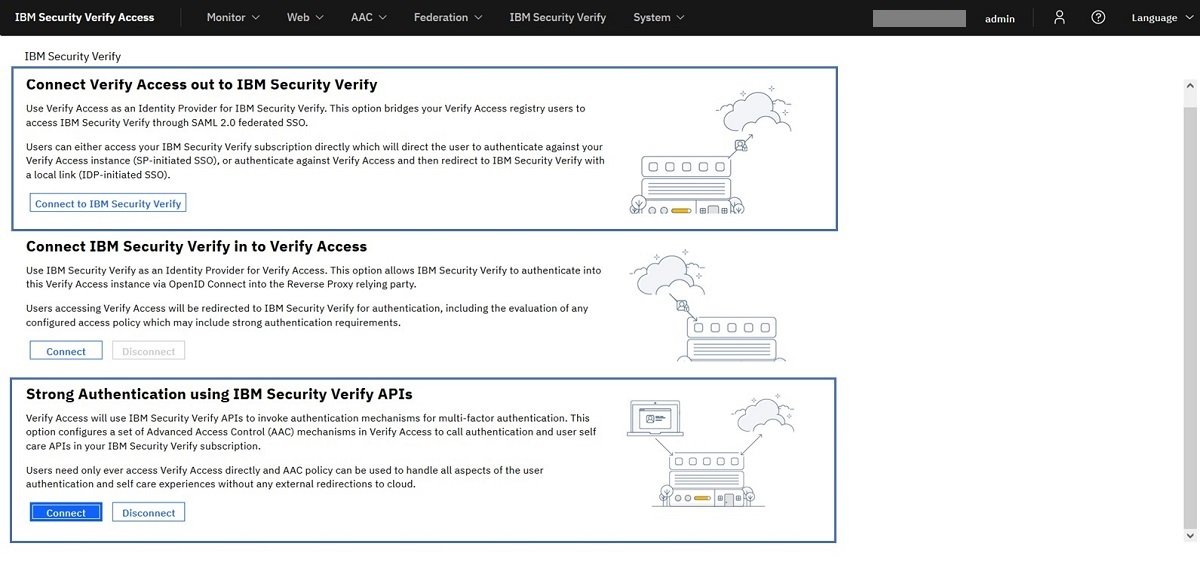Click Connect under Strong Authentication section
Viewport: 1200px width, 571px height.
[x=66, y=512]
